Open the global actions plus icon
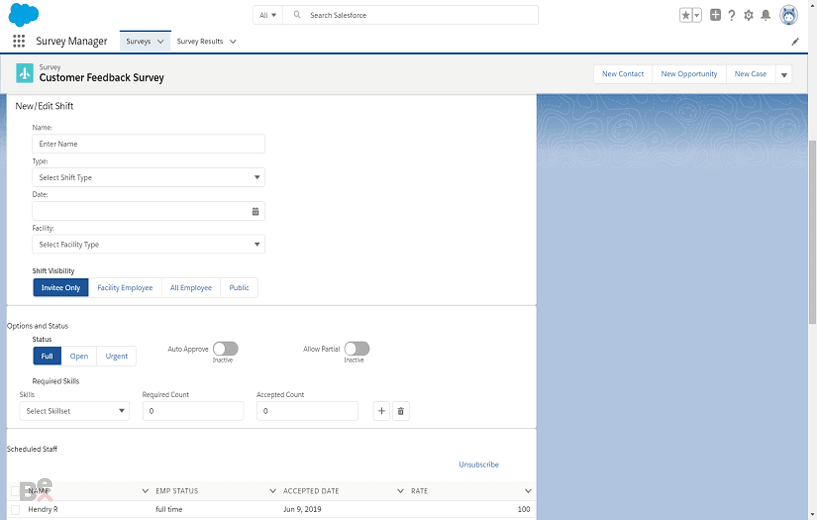The width and height of the screenshot is (817, 520). tap(715, 15)
